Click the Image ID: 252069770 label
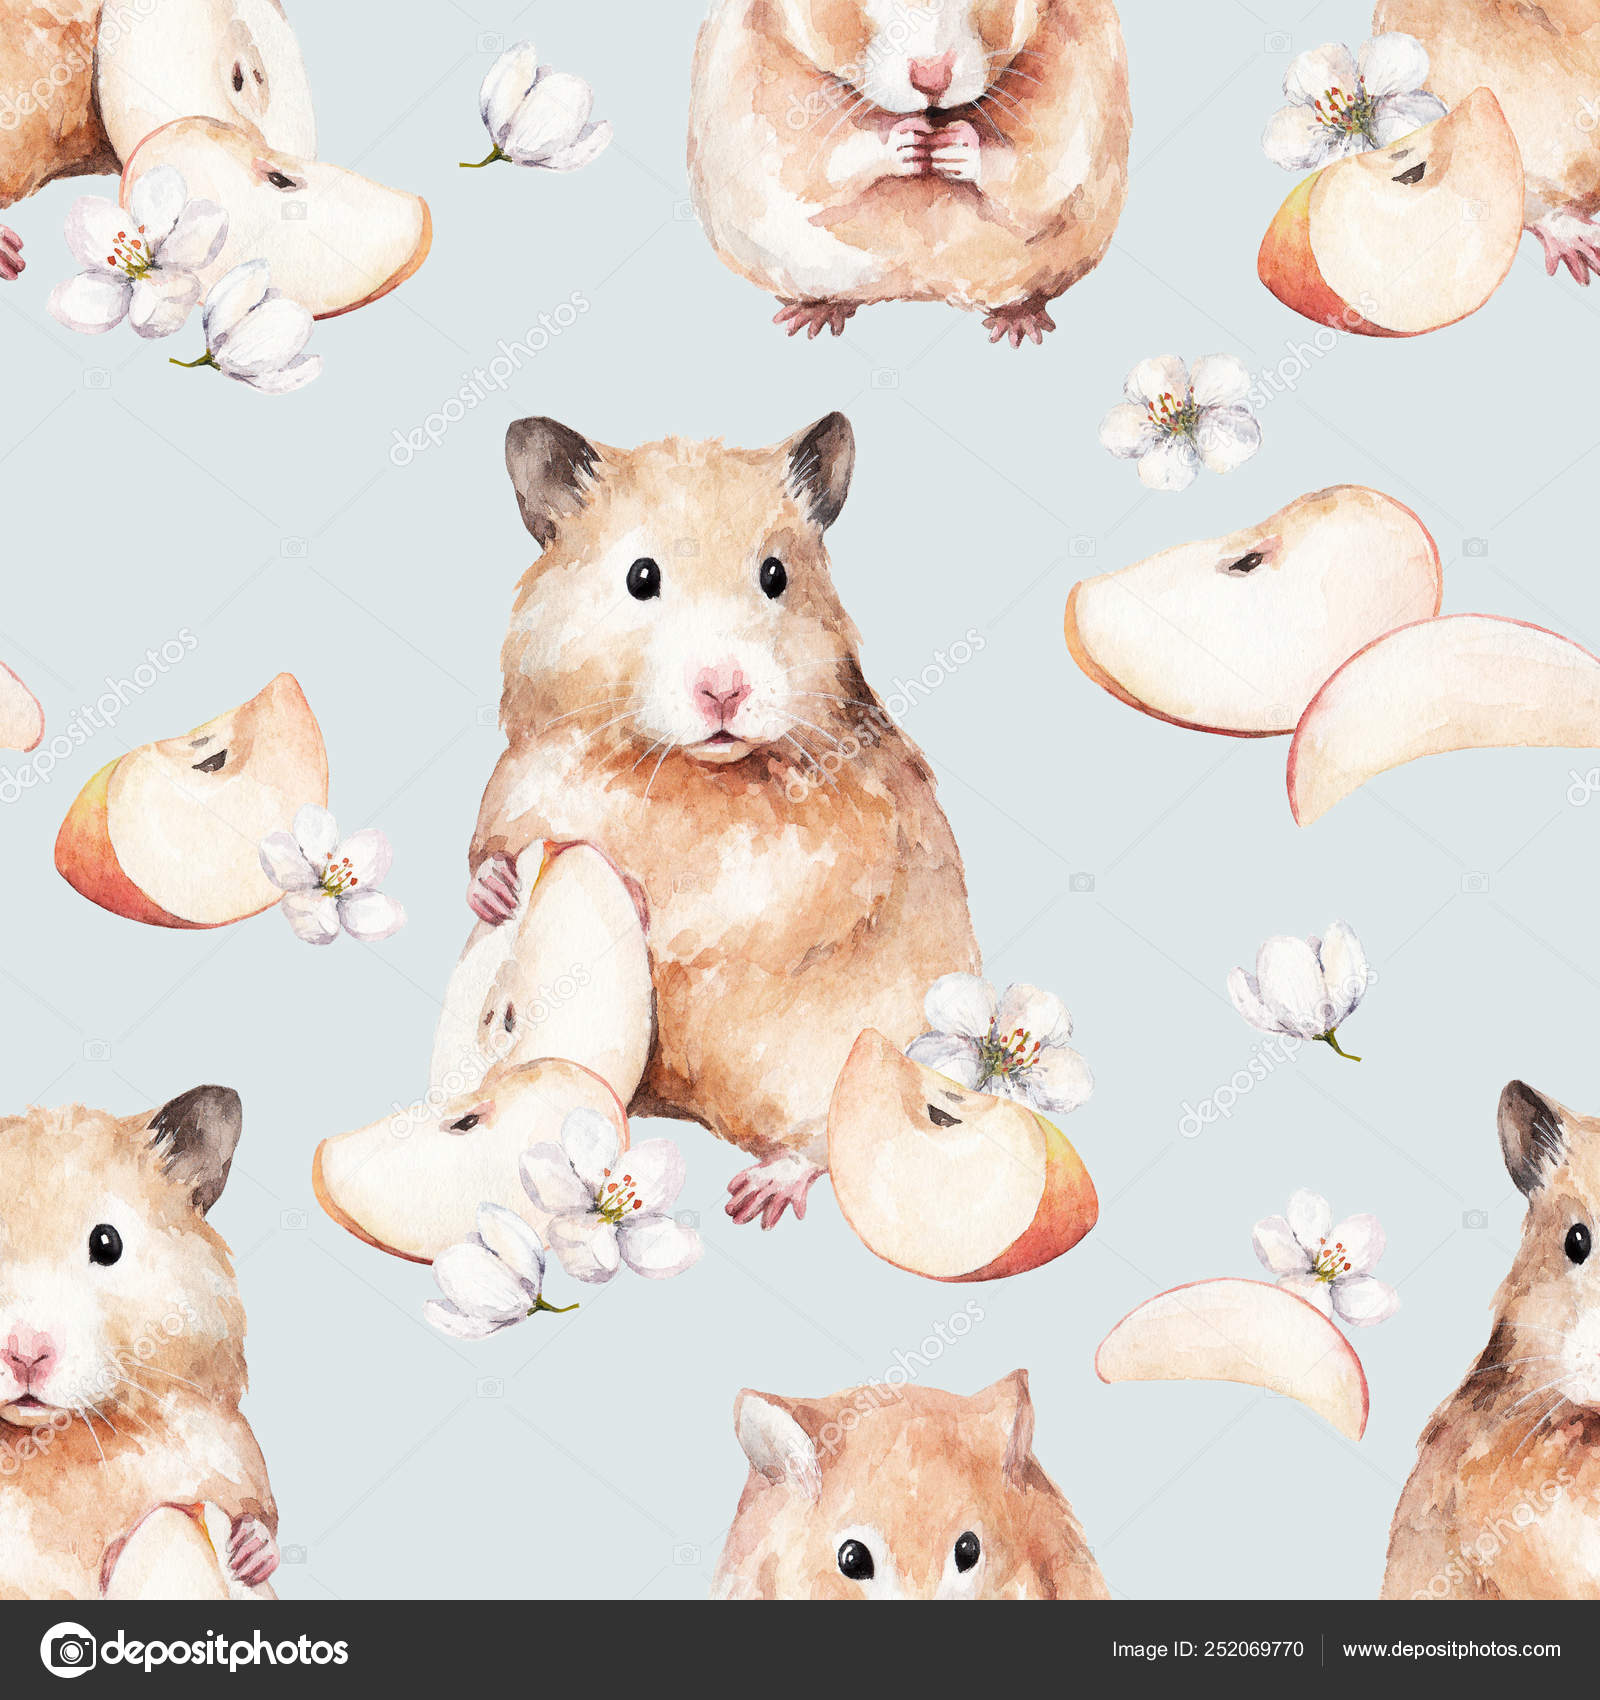 (x=1207, y=1650)
